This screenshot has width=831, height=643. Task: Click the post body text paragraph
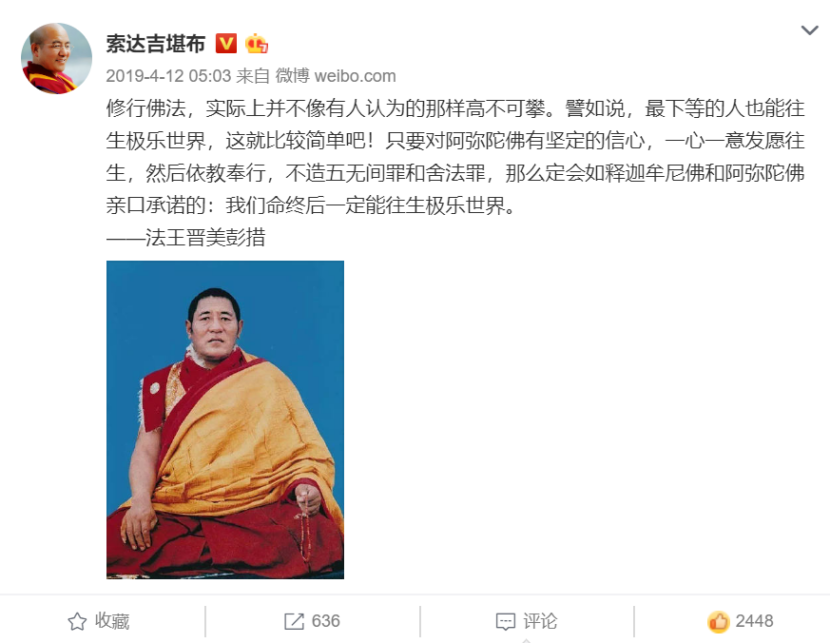[455, 156]
